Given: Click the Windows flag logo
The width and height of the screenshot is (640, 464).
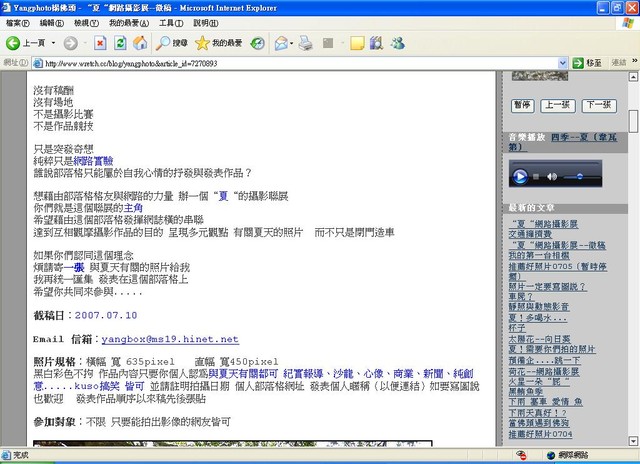Looking at the screenshot, I should pos(628,23).
